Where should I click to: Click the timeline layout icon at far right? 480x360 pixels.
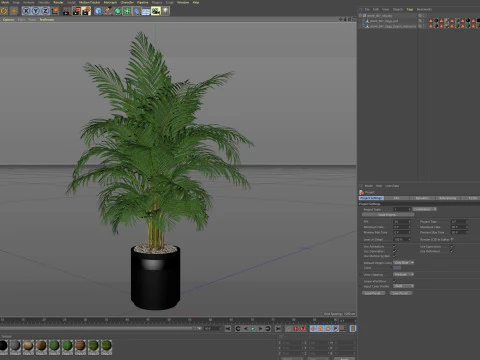point(353,329)
